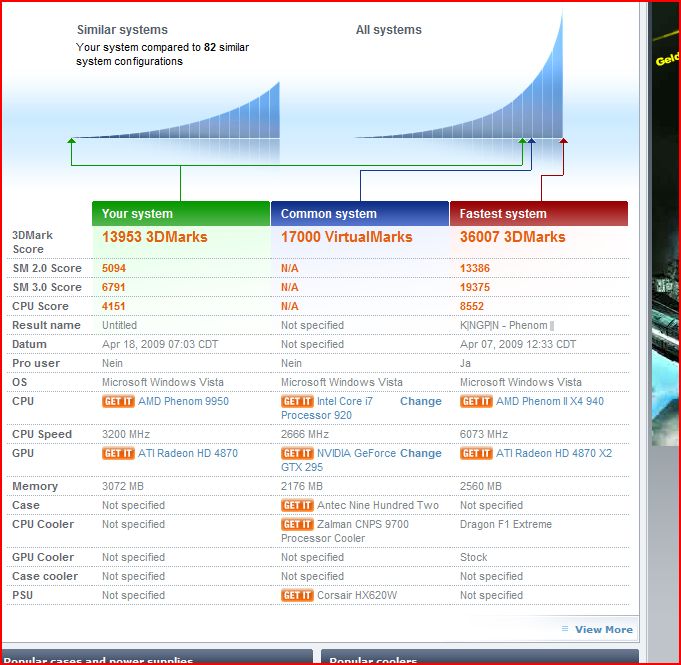Click SM 3.0 Score value 6791

(x=114, y=287)
